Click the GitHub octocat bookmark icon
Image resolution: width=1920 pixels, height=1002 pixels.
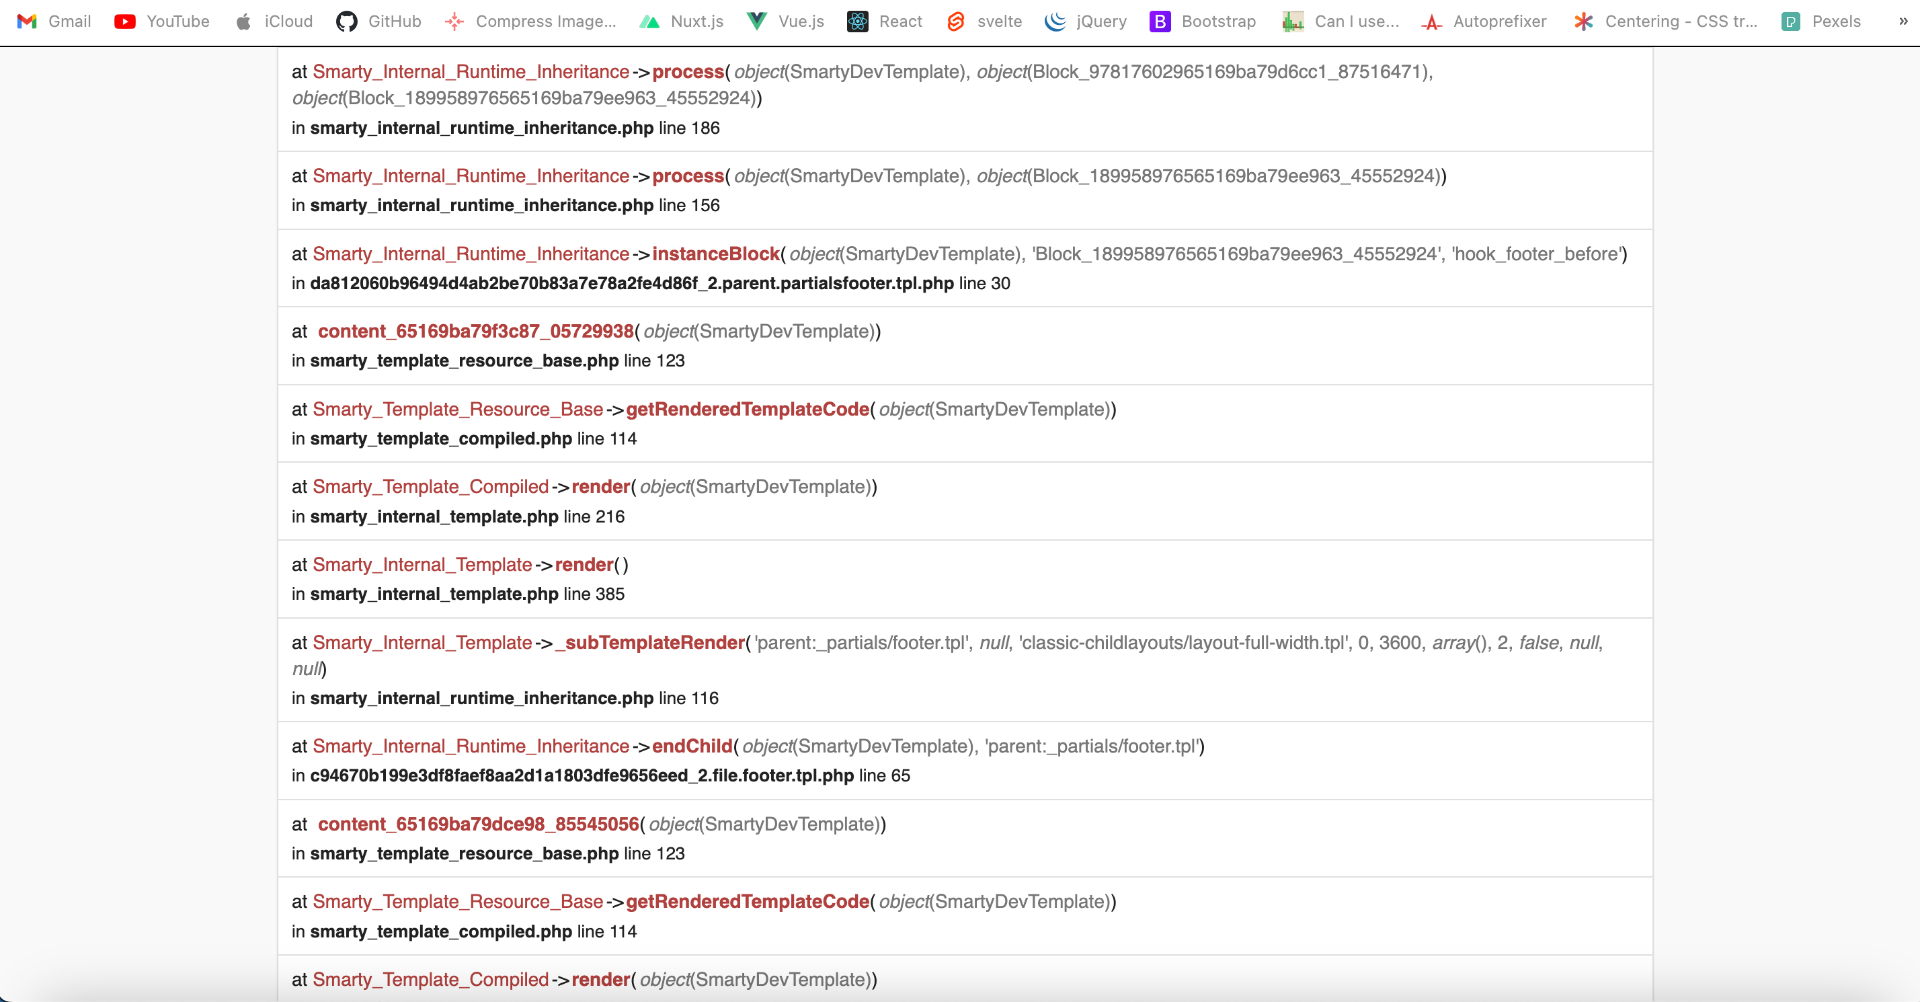[347, 21]
